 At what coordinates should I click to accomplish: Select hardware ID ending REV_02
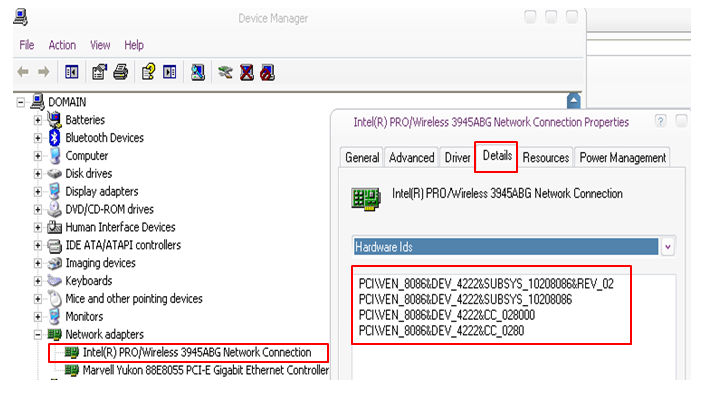pos(486,284)
